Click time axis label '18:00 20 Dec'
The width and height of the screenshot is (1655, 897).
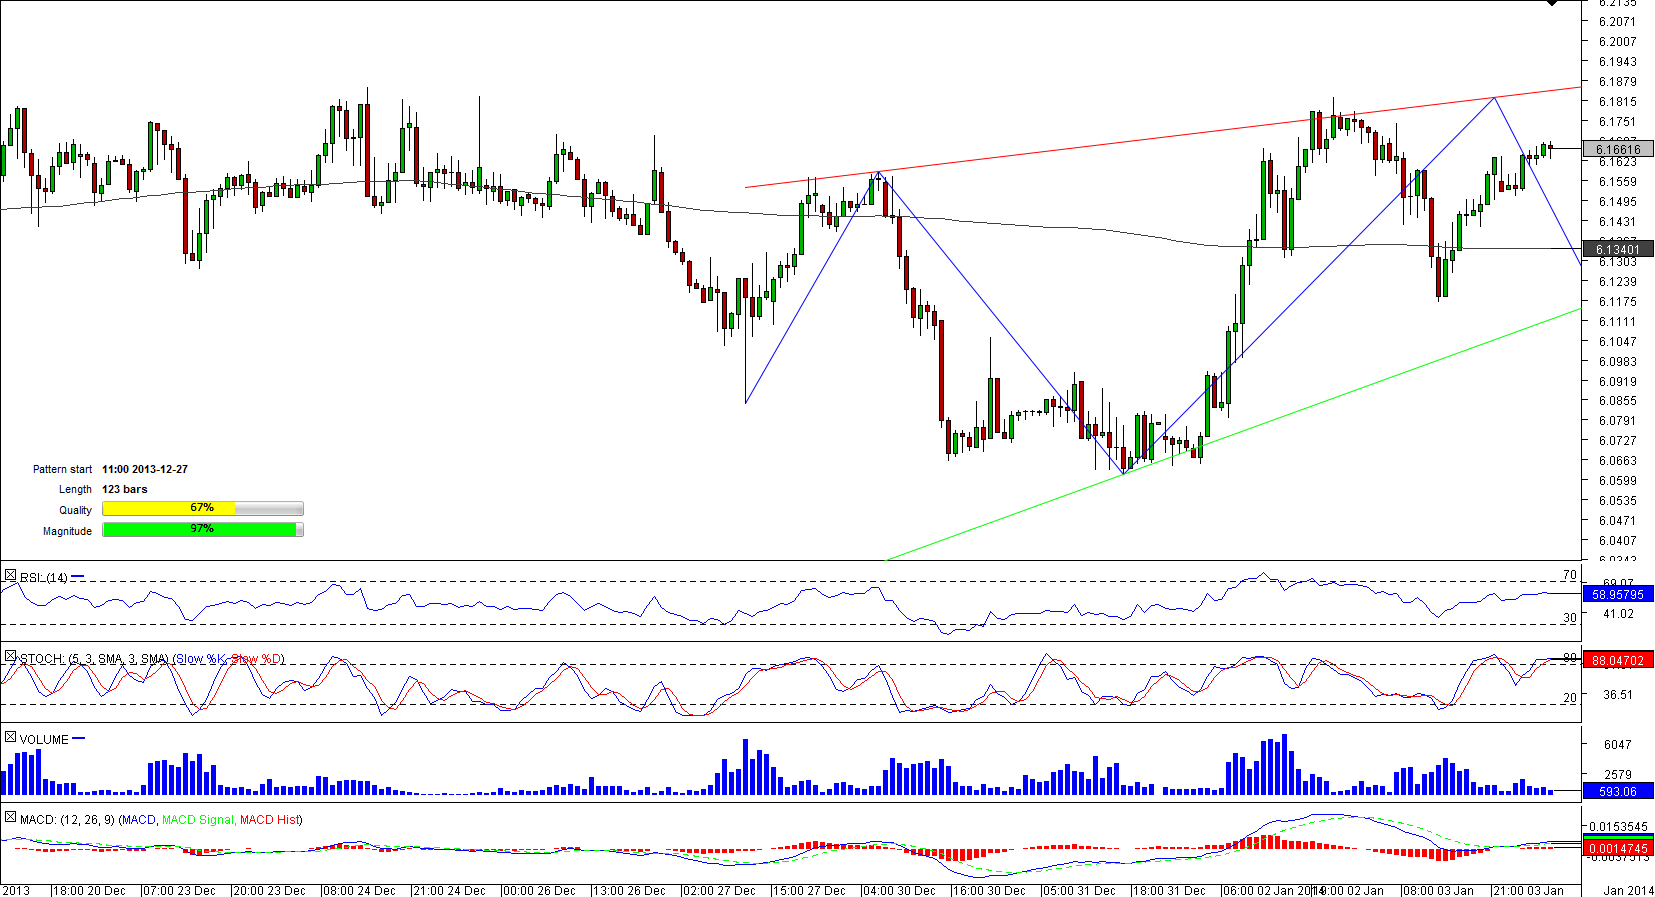tap(89, 890)
